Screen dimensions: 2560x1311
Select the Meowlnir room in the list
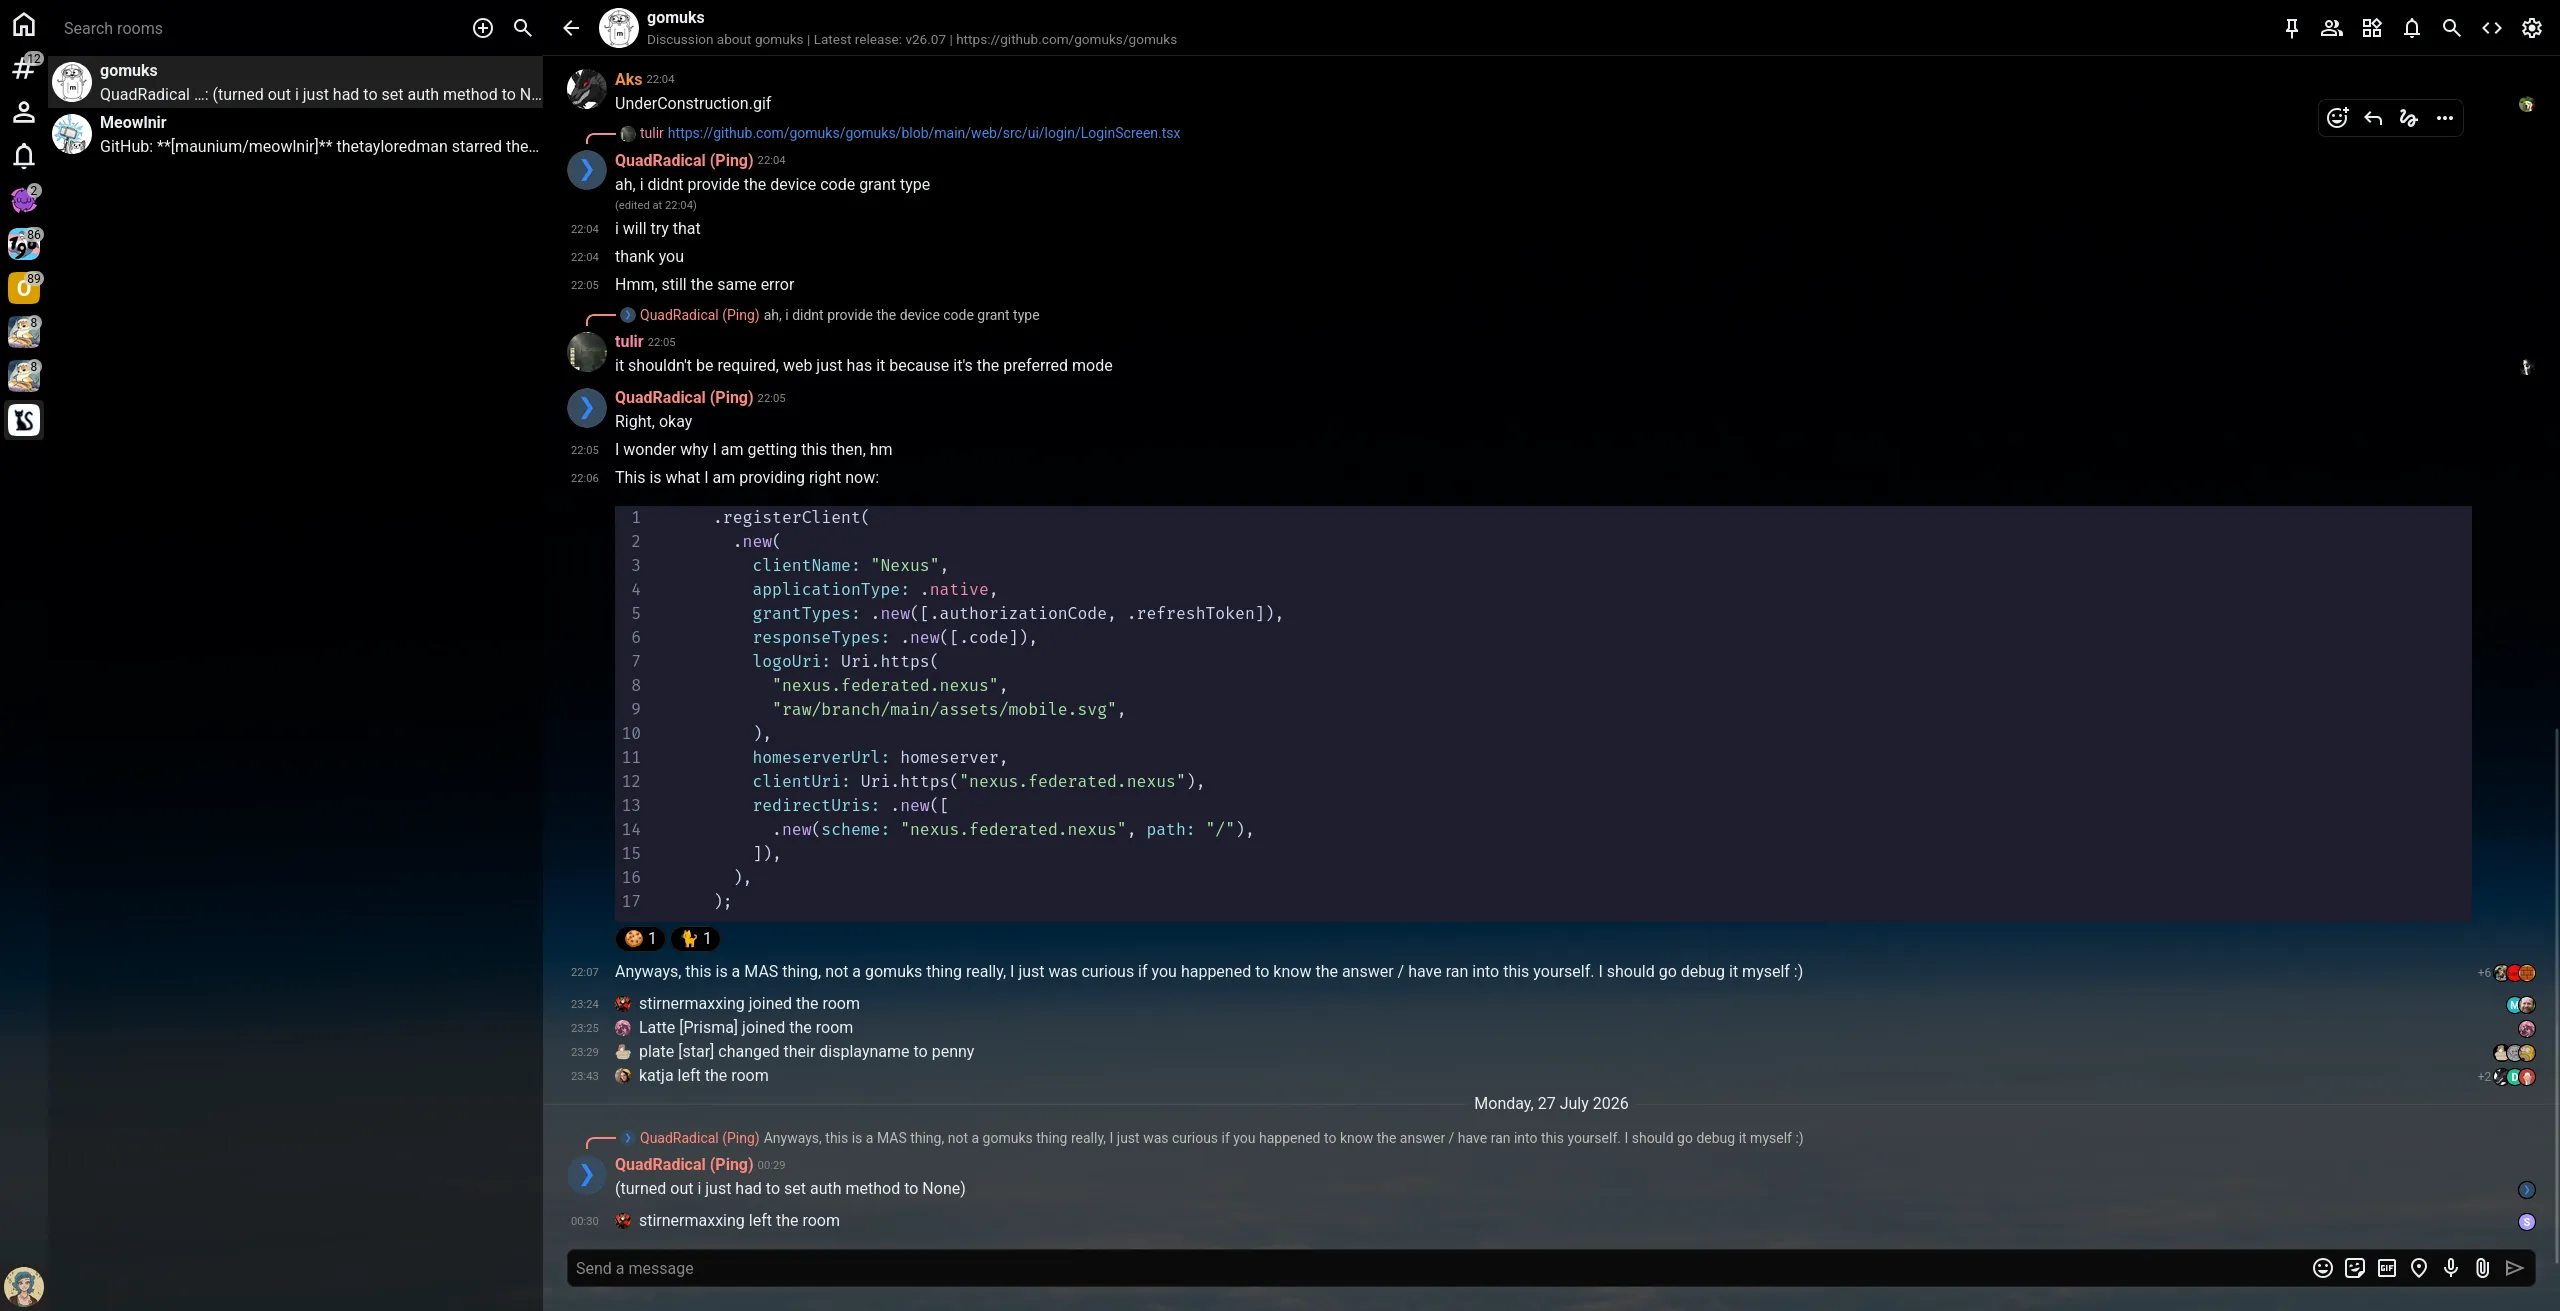pos(296,134)
